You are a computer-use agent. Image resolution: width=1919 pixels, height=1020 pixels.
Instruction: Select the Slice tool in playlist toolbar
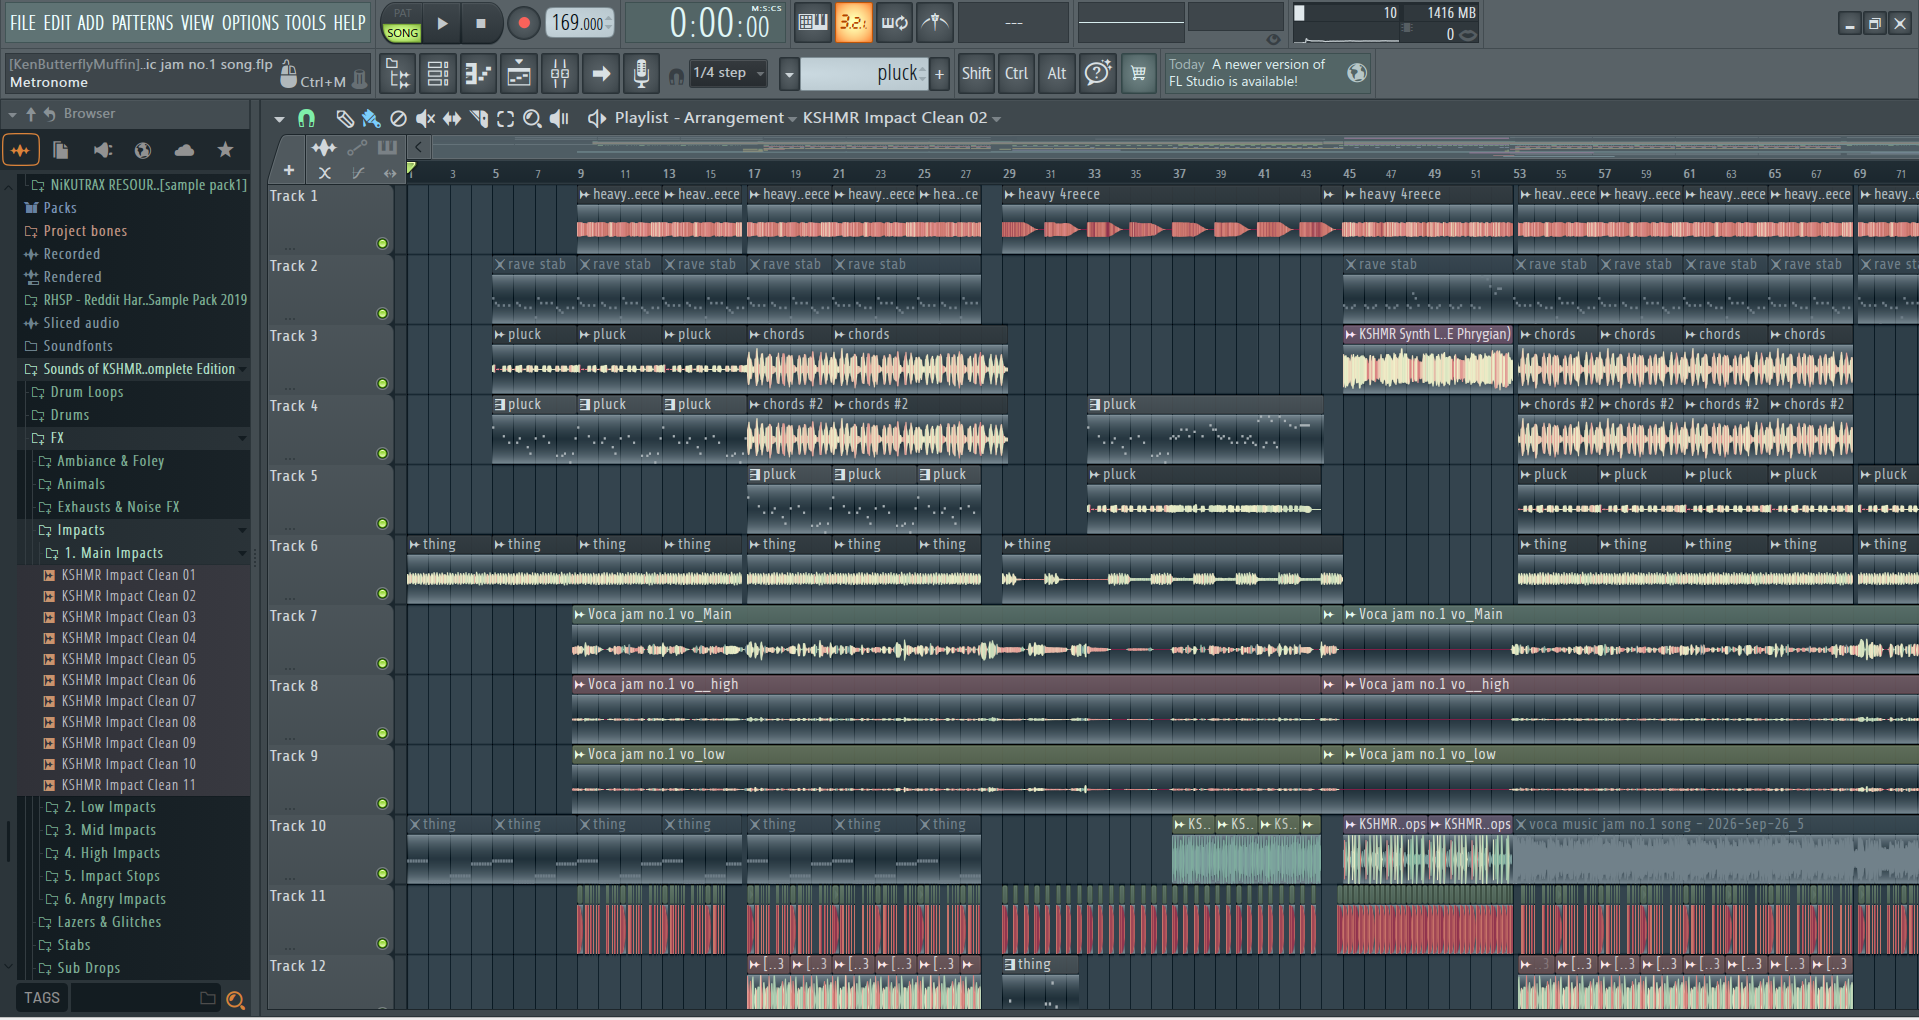pyautogui.click(x=479, y=119)
